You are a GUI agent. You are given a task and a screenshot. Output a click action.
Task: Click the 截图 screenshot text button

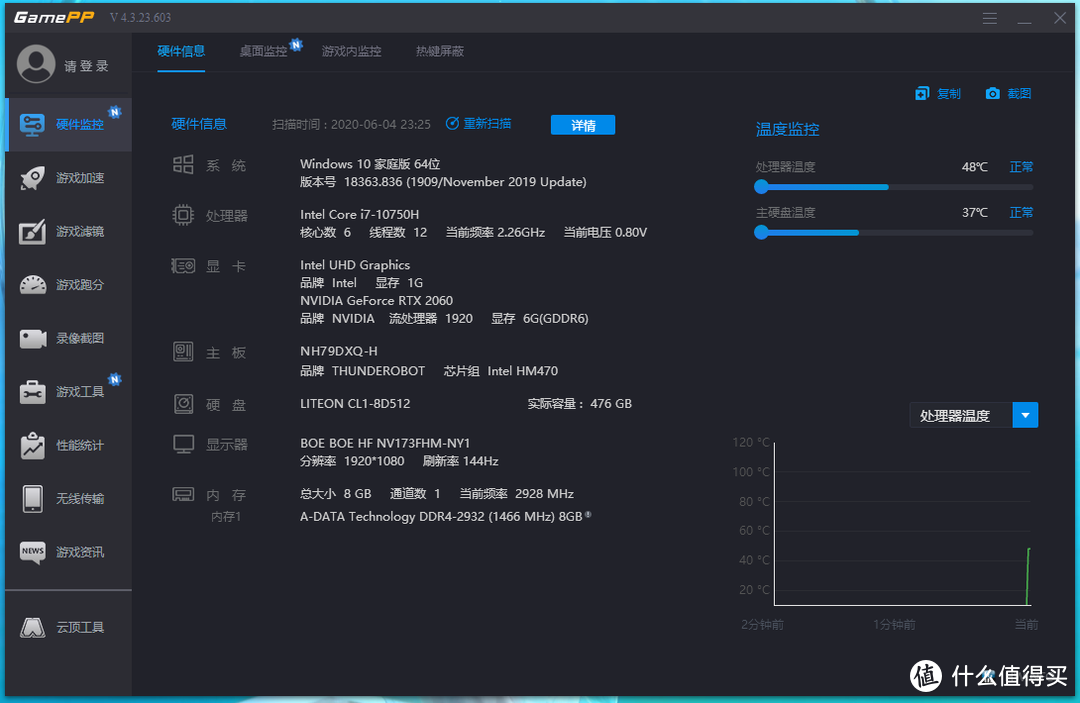point(1019,93)
